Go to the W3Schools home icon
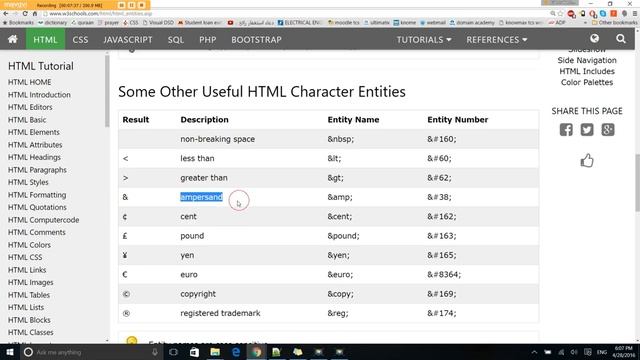The height and width of the screenshot is (360, 640). 13,39
